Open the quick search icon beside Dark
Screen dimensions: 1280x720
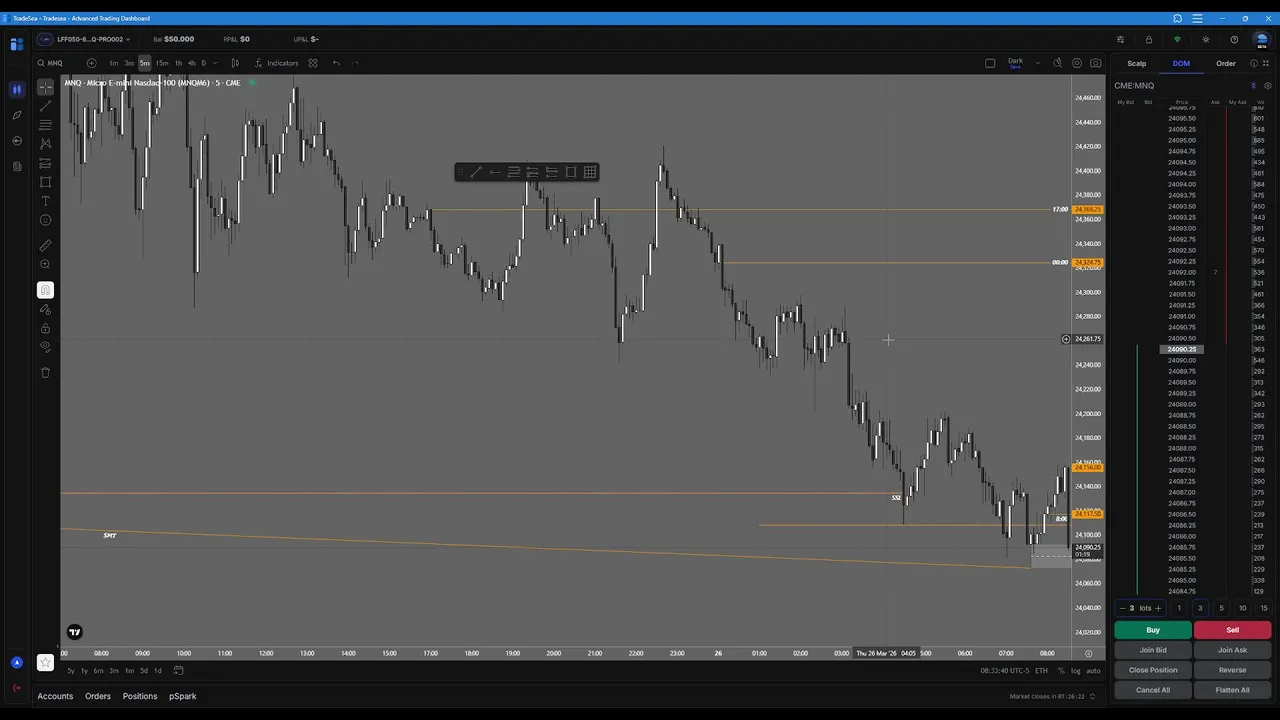[1058, 63]
